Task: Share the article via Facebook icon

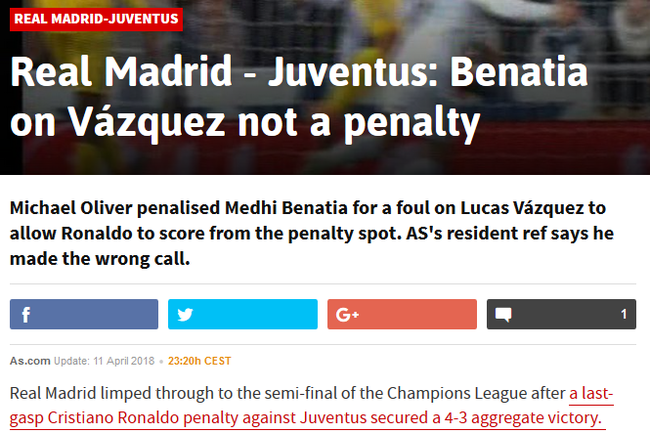Action: pos(84,314)
